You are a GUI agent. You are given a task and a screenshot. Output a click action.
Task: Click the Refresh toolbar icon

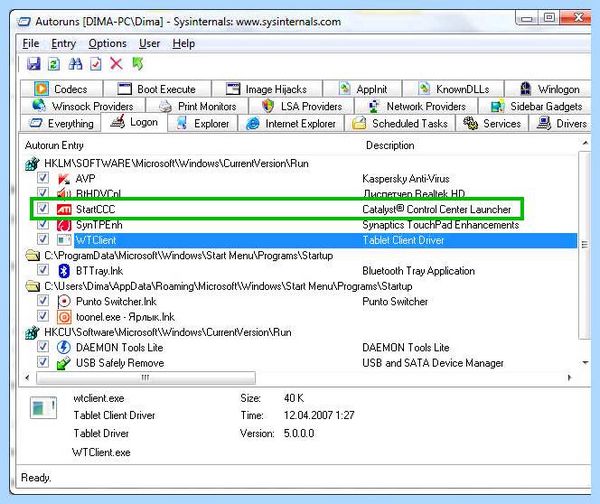point(54,64)
